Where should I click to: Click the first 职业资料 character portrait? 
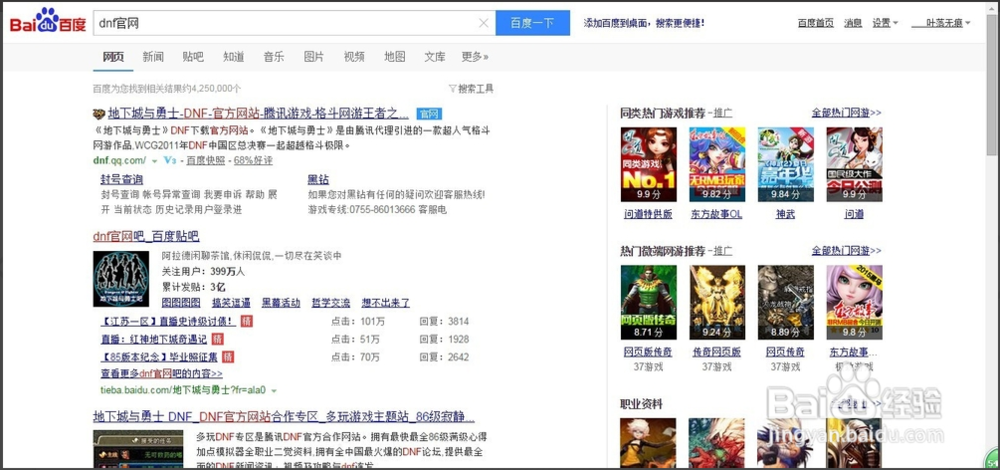pyautogui.click(x=649, y=443)
